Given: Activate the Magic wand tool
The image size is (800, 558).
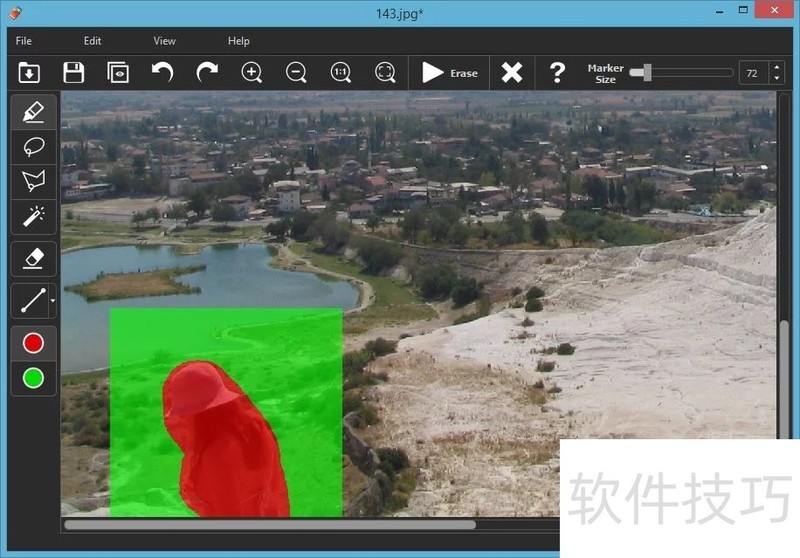Looking at the screenshot, I should 33,215.
